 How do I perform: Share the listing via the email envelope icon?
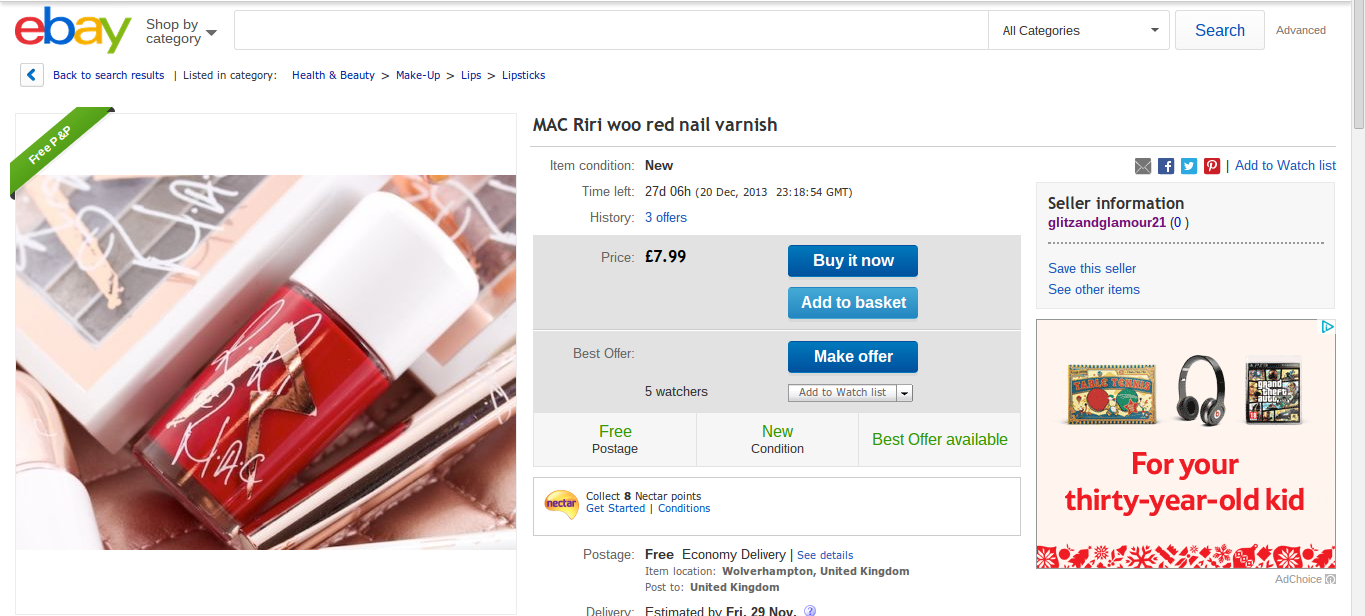(1143, 166)
